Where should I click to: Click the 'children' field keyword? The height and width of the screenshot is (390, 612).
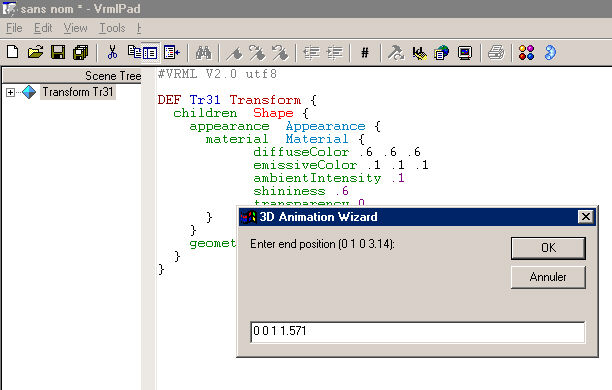click(205, 113)
